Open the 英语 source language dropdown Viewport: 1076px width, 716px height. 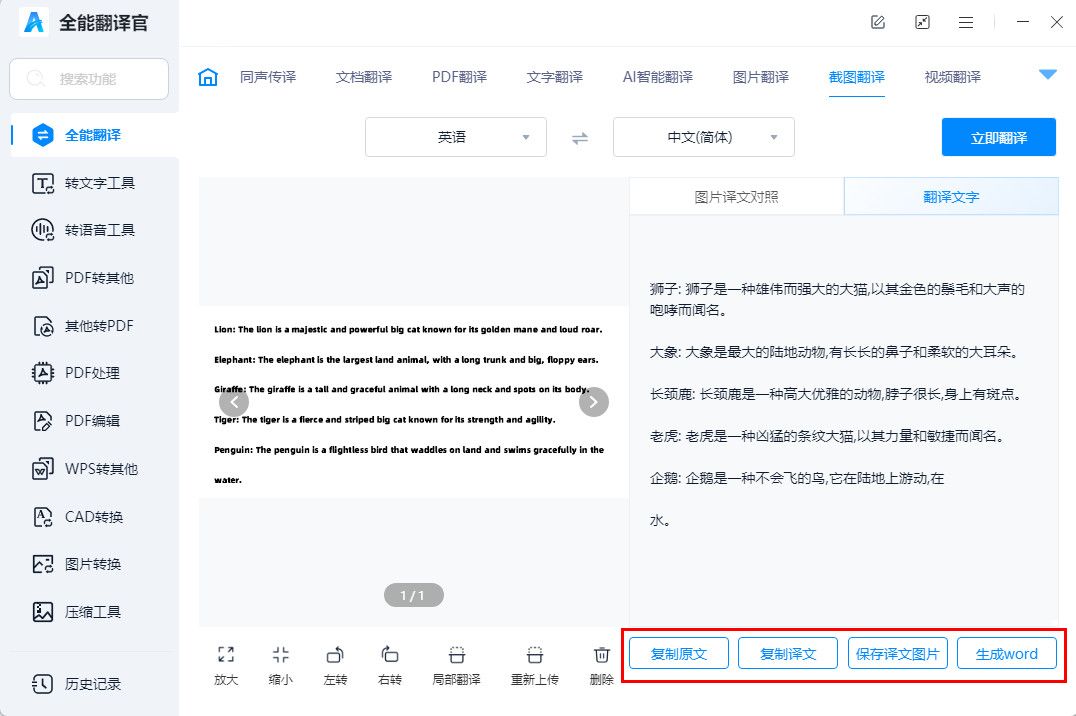click(456, 137)
